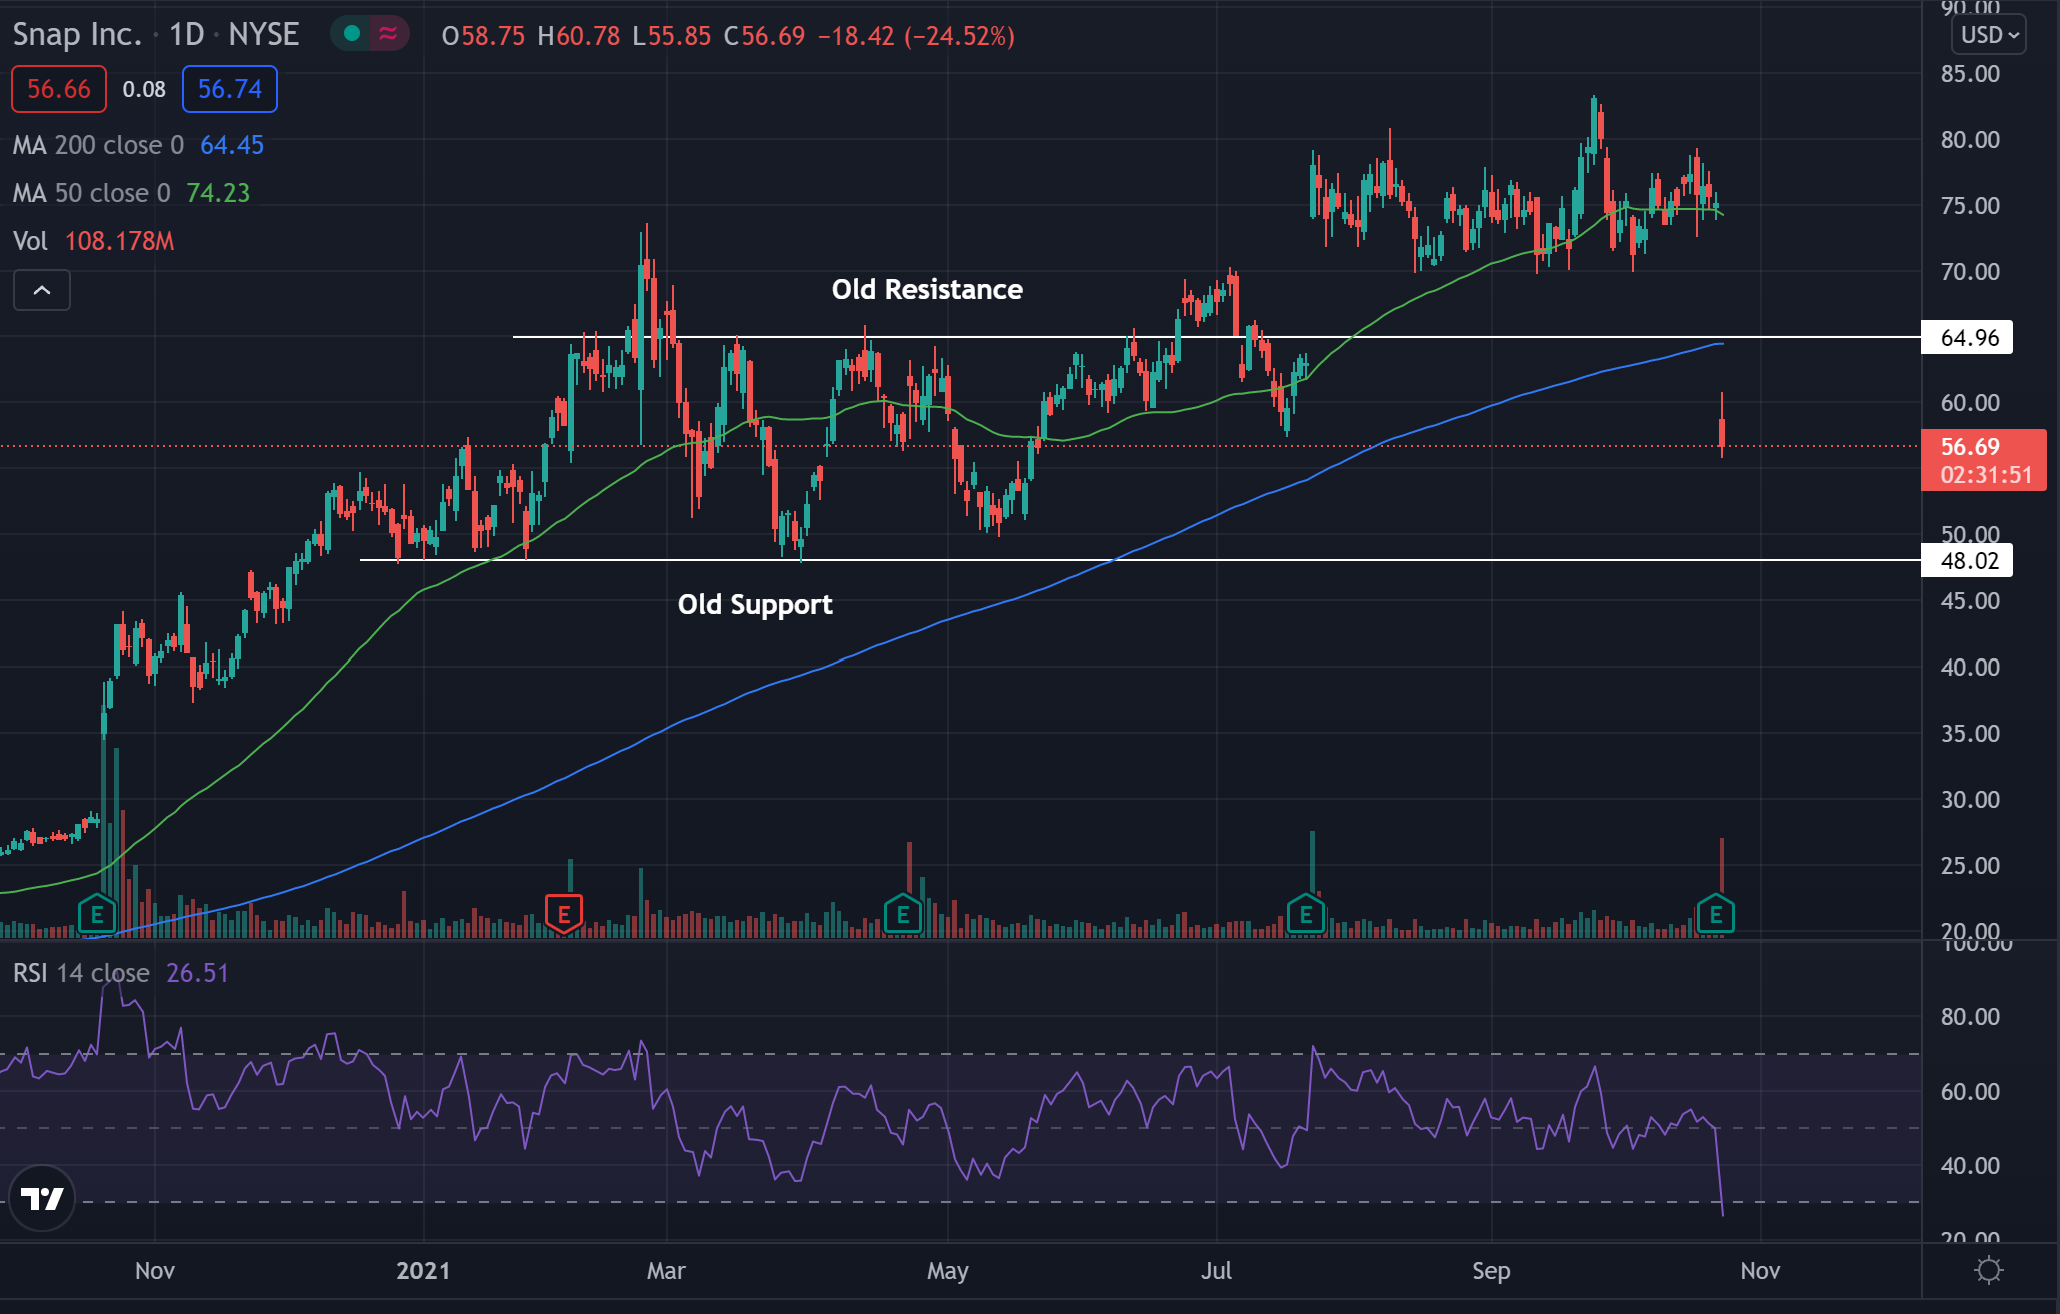Click the pink approximate data indicator icon
Image resolution: width=2060 pixels, height=1314 pixels.
pos(388,35)
